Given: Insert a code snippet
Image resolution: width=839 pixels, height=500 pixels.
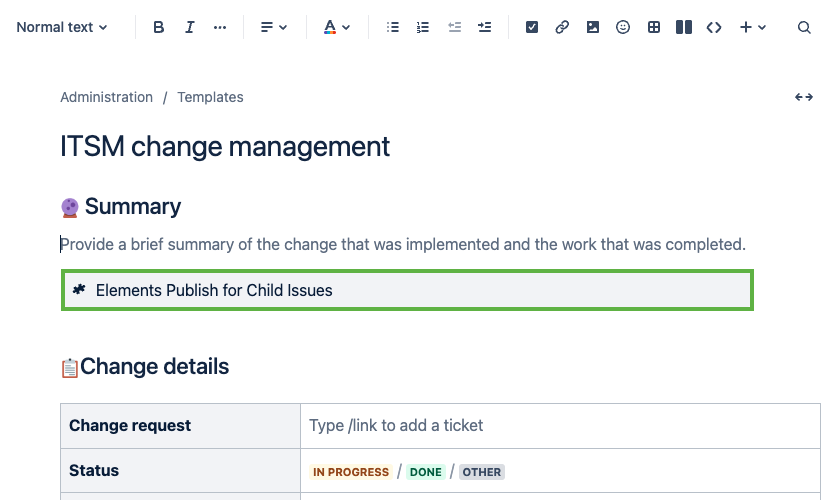Looking at the screenshot, I should point(714,27).
